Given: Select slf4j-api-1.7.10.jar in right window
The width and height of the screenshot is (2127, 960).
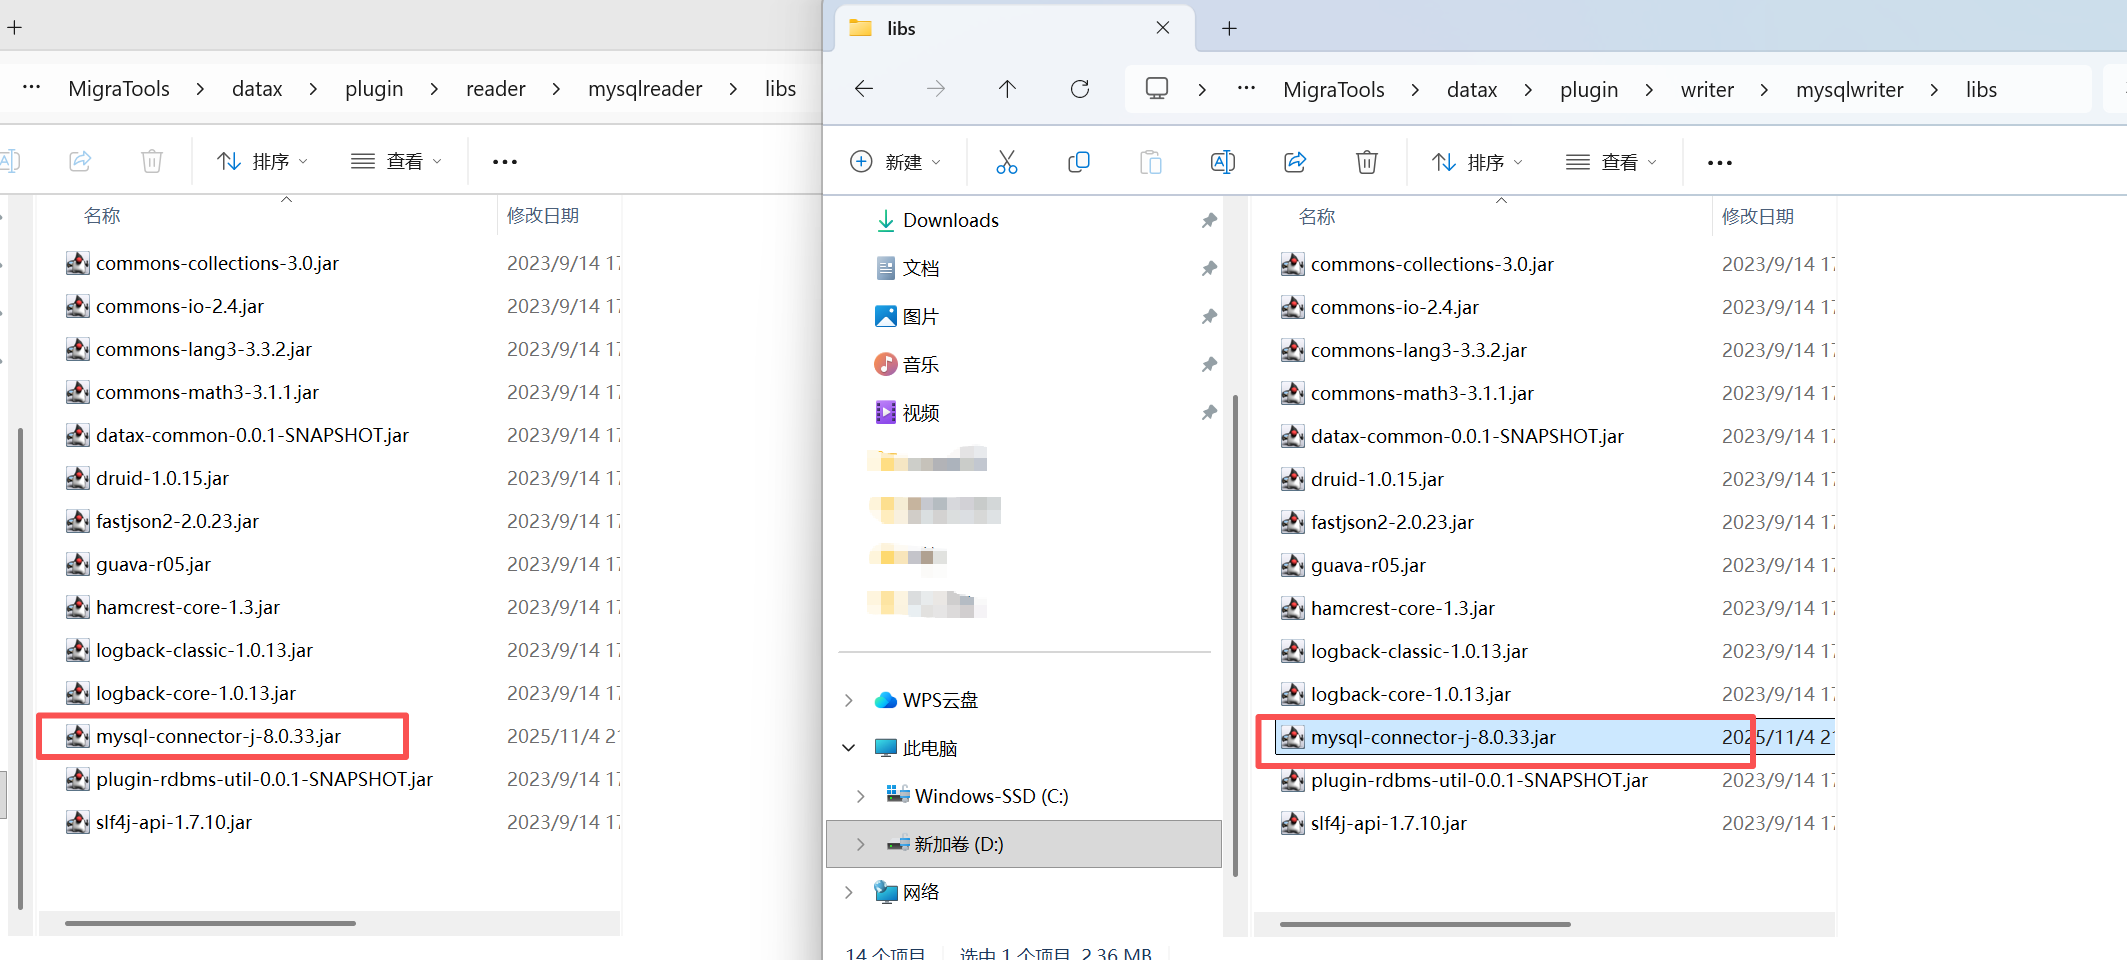Looking at the screenshot, I should (1388, 824).
